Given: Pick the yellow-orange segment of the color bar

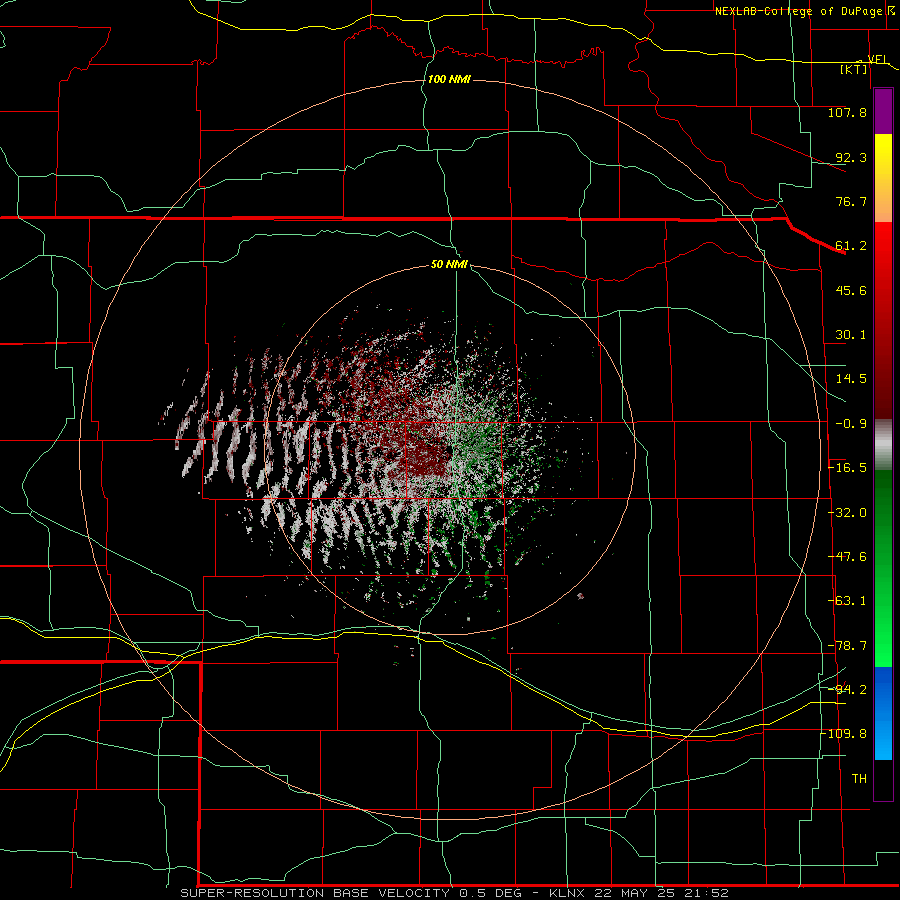Looking at the screenshot, I should tap(883, 178).
